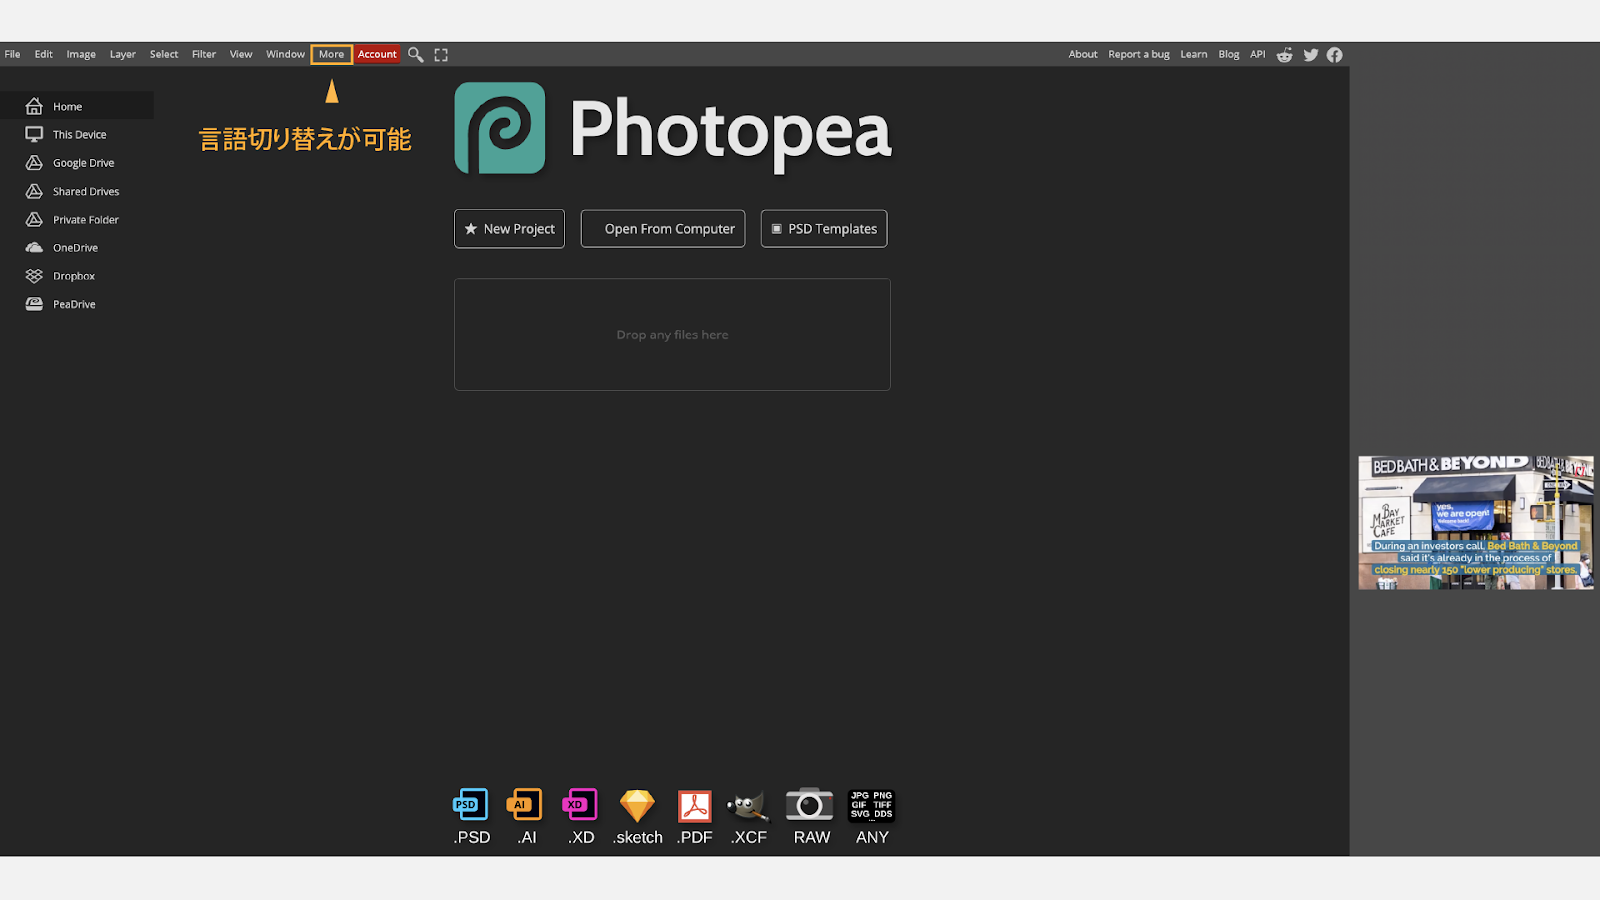Click the Drop any files here area

point(672,335)
